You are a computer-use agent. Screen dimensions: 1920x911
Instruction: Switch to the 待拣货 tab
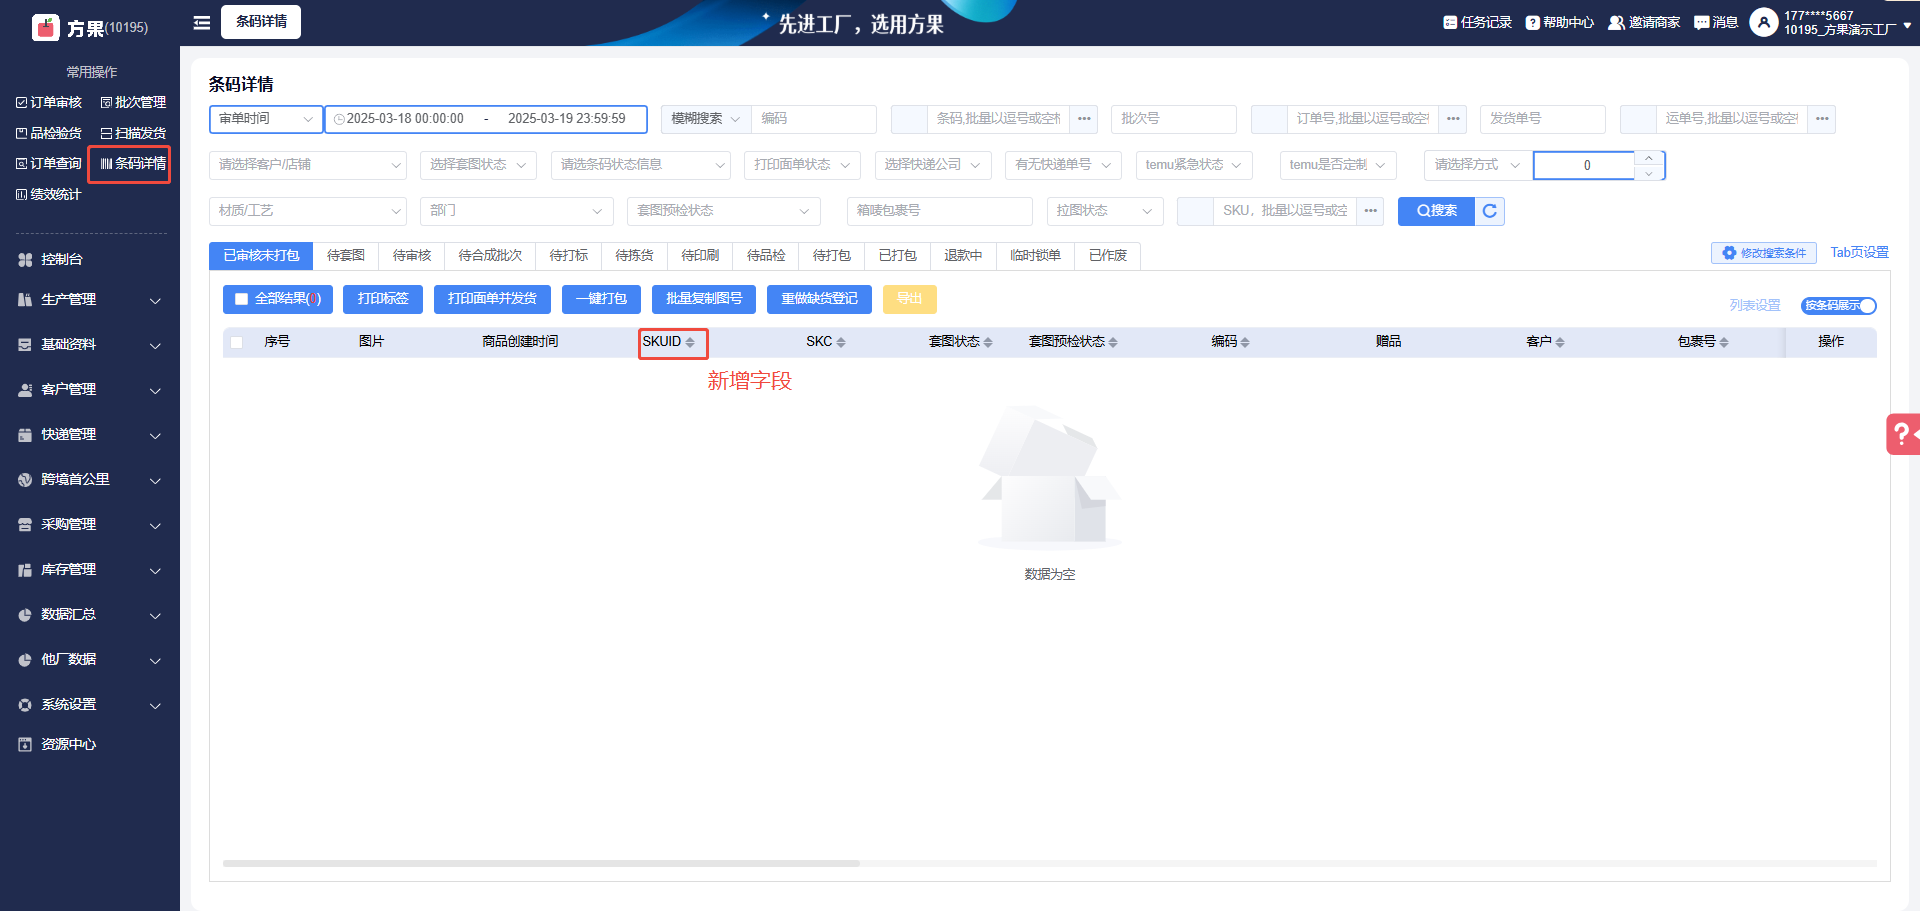pos(634,256)
